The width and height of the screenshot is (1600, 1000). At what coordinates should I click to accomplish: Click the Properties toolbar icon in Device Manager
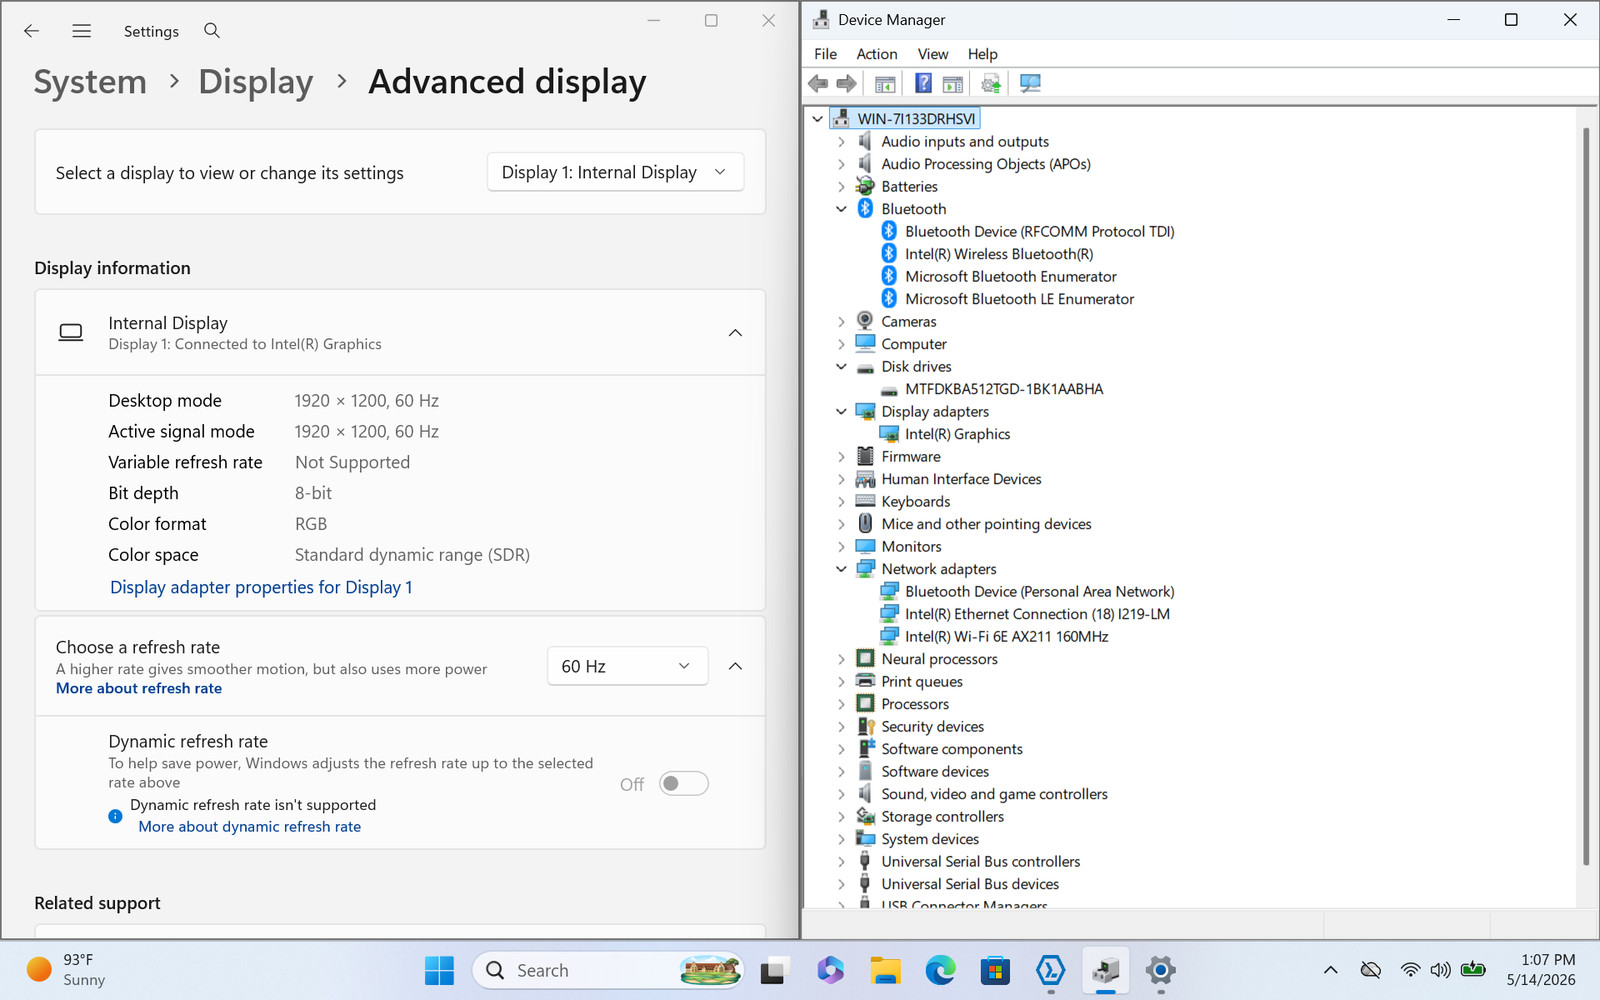[x=953, y=84]
